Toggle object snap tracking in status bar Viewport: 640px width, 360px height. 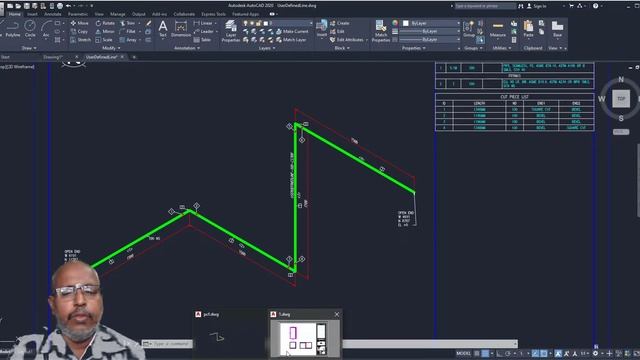(535, 353)
